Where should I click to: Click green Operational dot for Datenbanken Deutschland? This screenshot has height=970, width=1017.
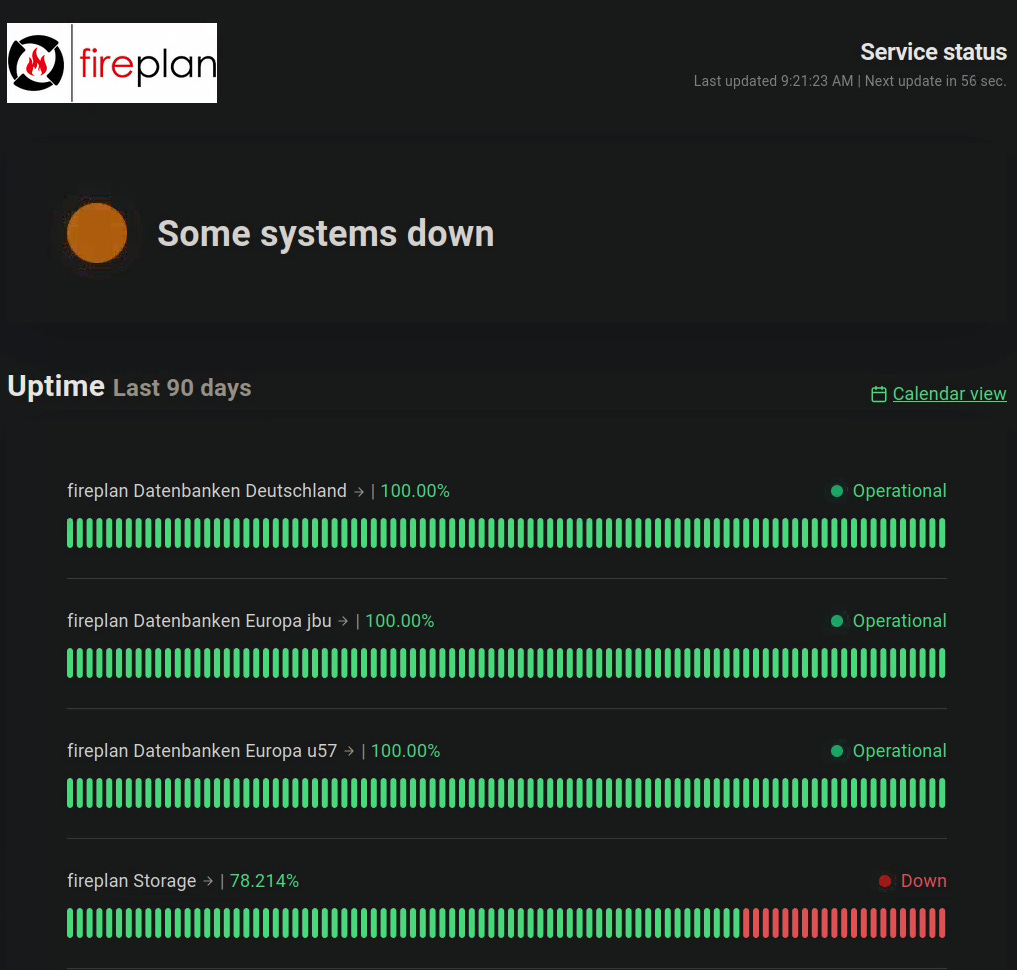(x=837, y=491)
